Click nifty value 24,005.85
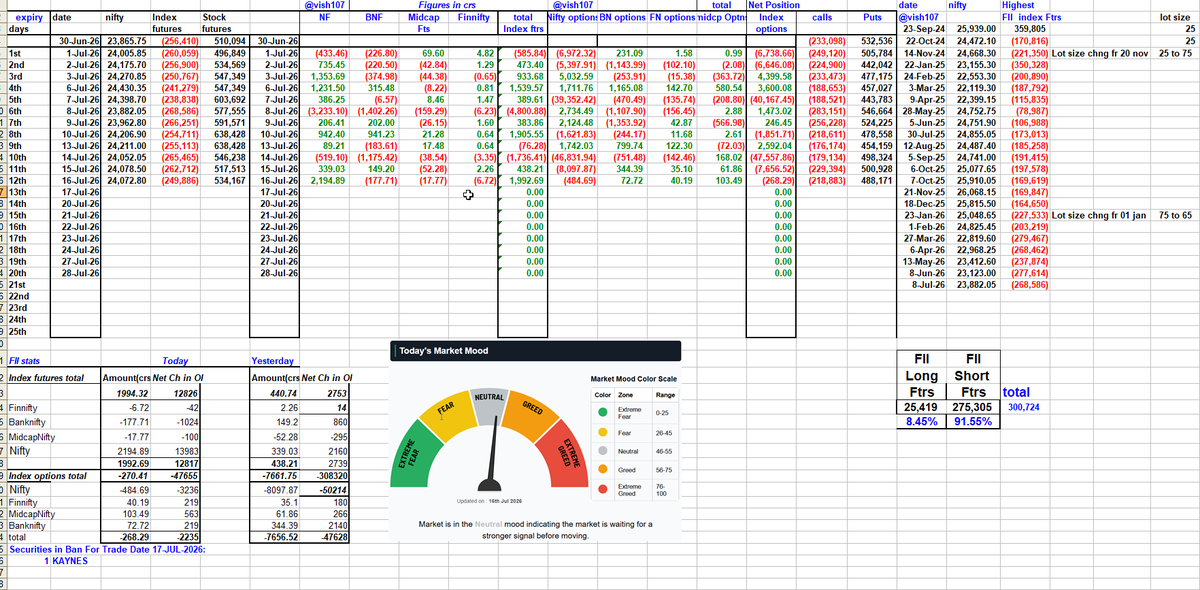Image resolution: width=1200 pixels, height=590 pixels. click(x=127, y=52)
